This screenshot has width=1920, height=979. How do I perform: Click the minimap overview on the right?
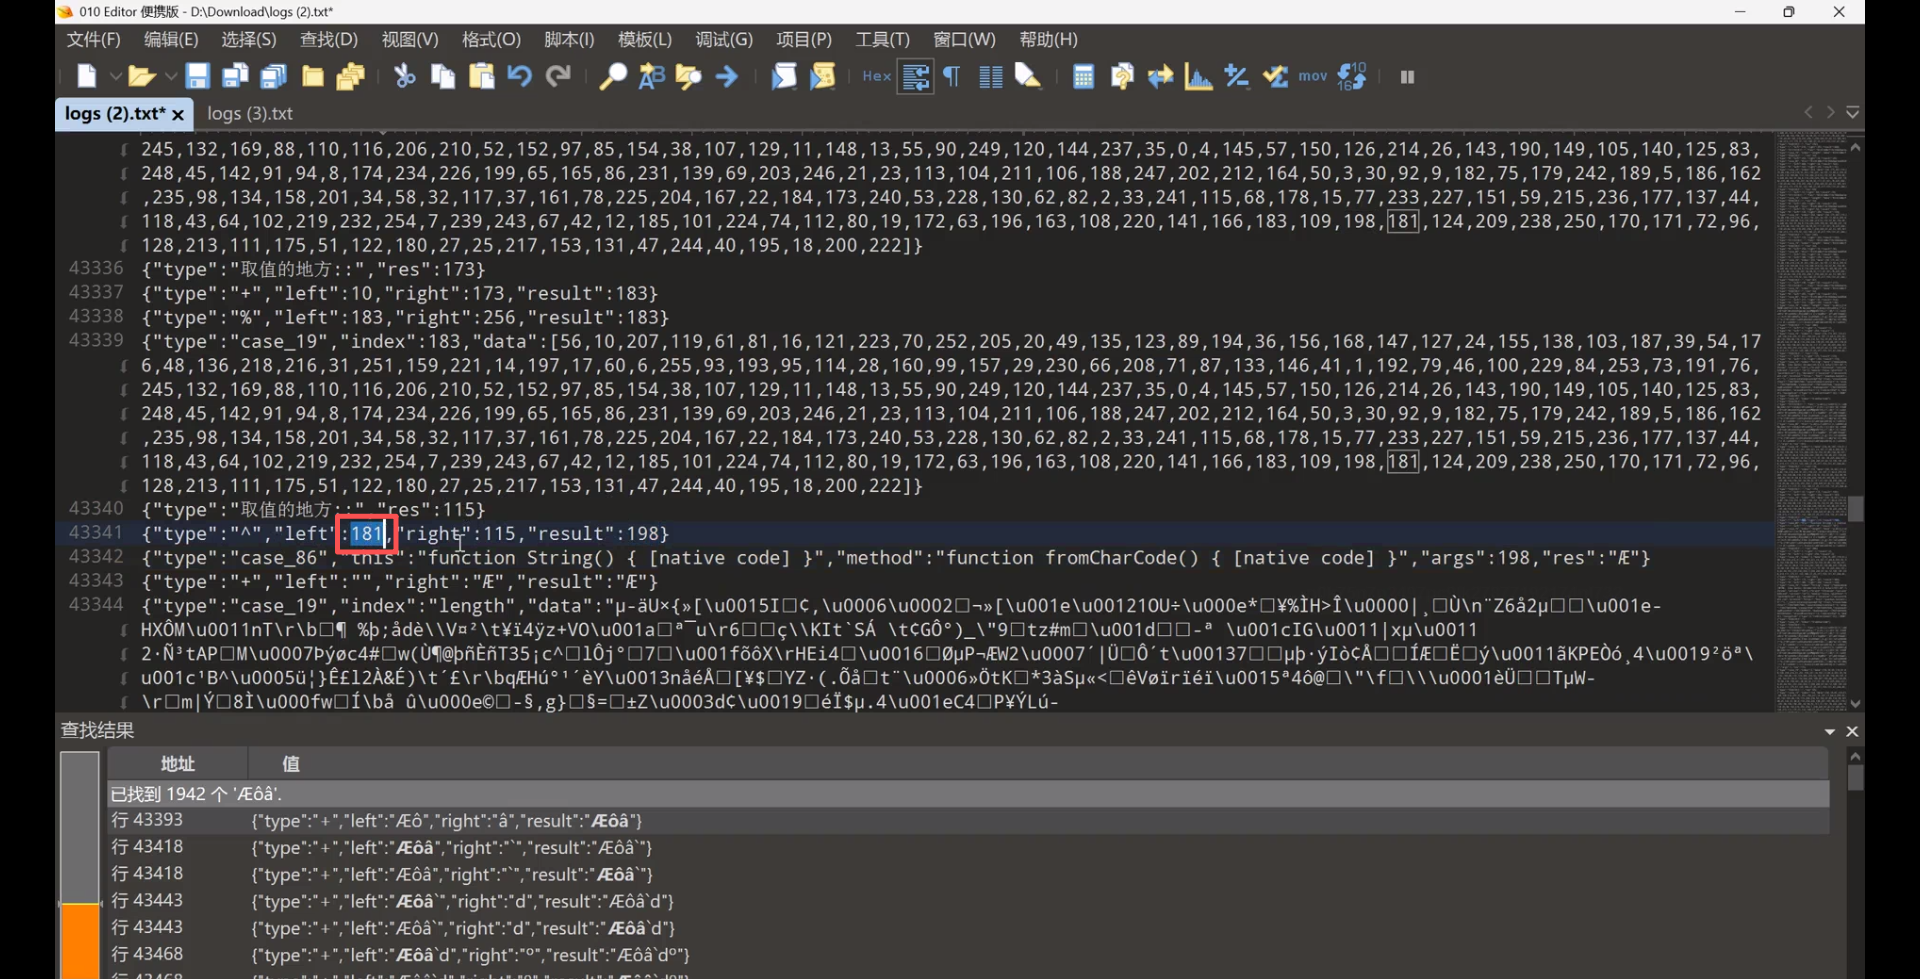coord(1811,420)
